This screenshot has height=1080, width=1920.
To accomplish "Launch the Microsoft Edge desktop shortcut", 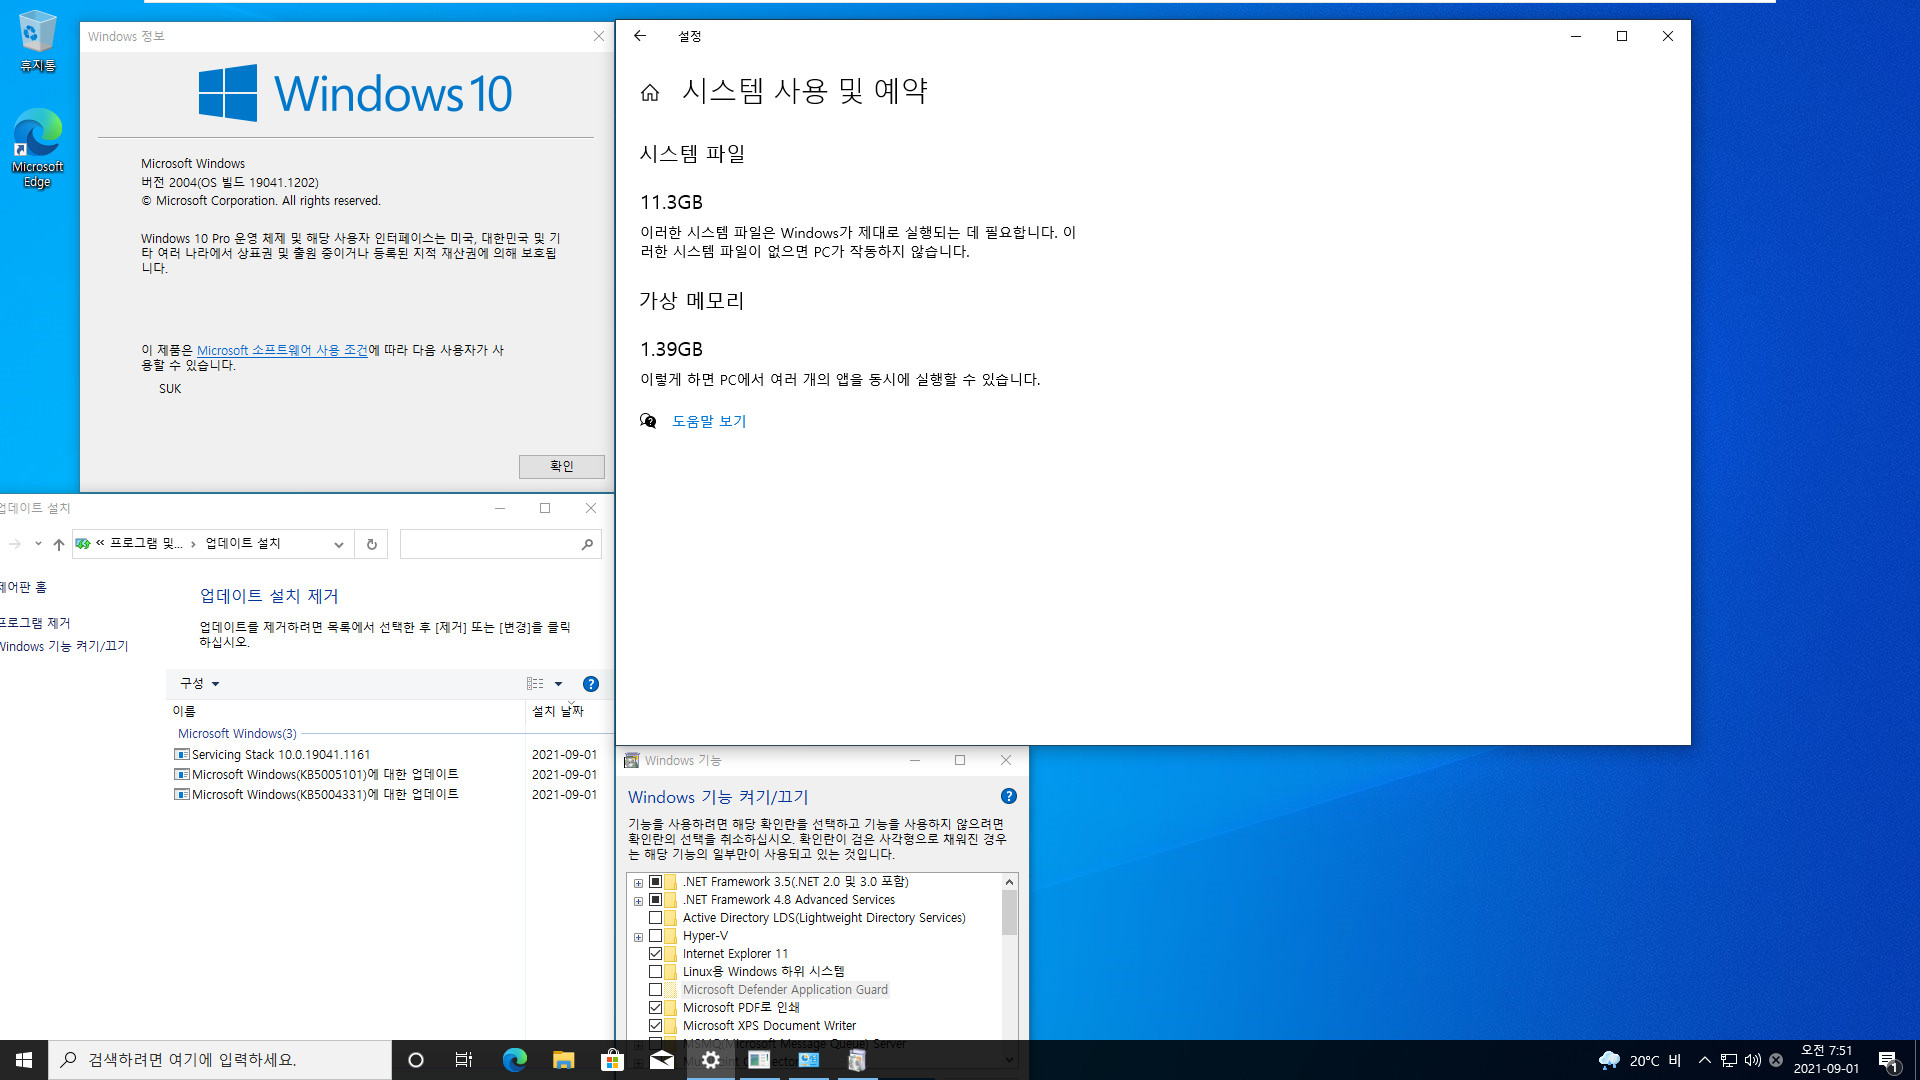I will tap(38, 148).
